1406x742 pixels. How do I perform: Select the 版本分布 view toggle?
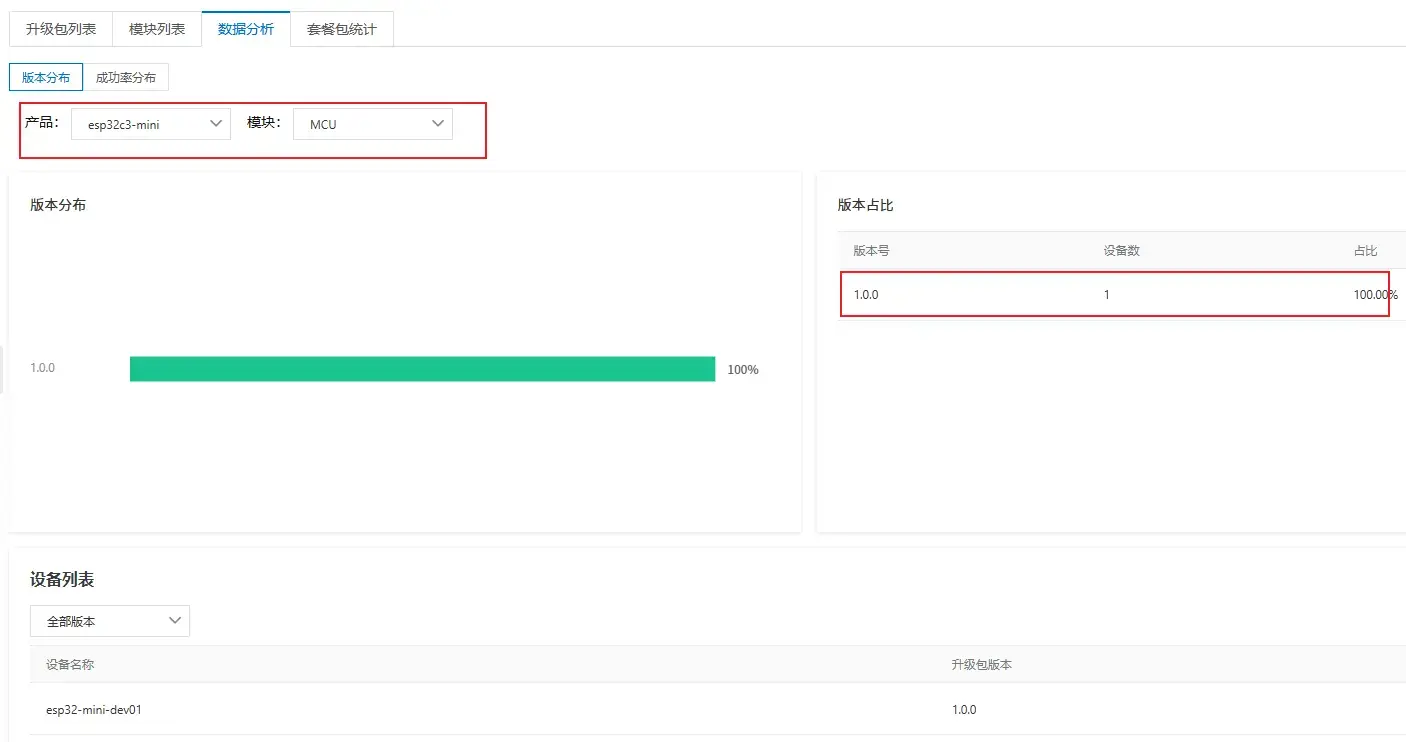[x=46, y=77]
